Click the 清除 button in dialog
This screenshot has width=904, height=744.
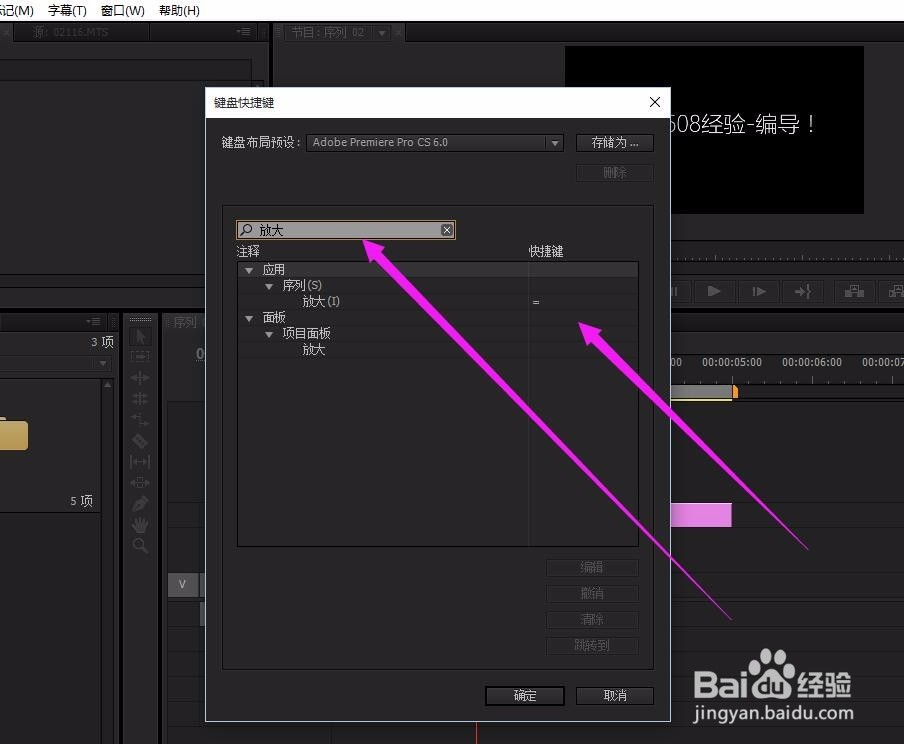(592, 619)
